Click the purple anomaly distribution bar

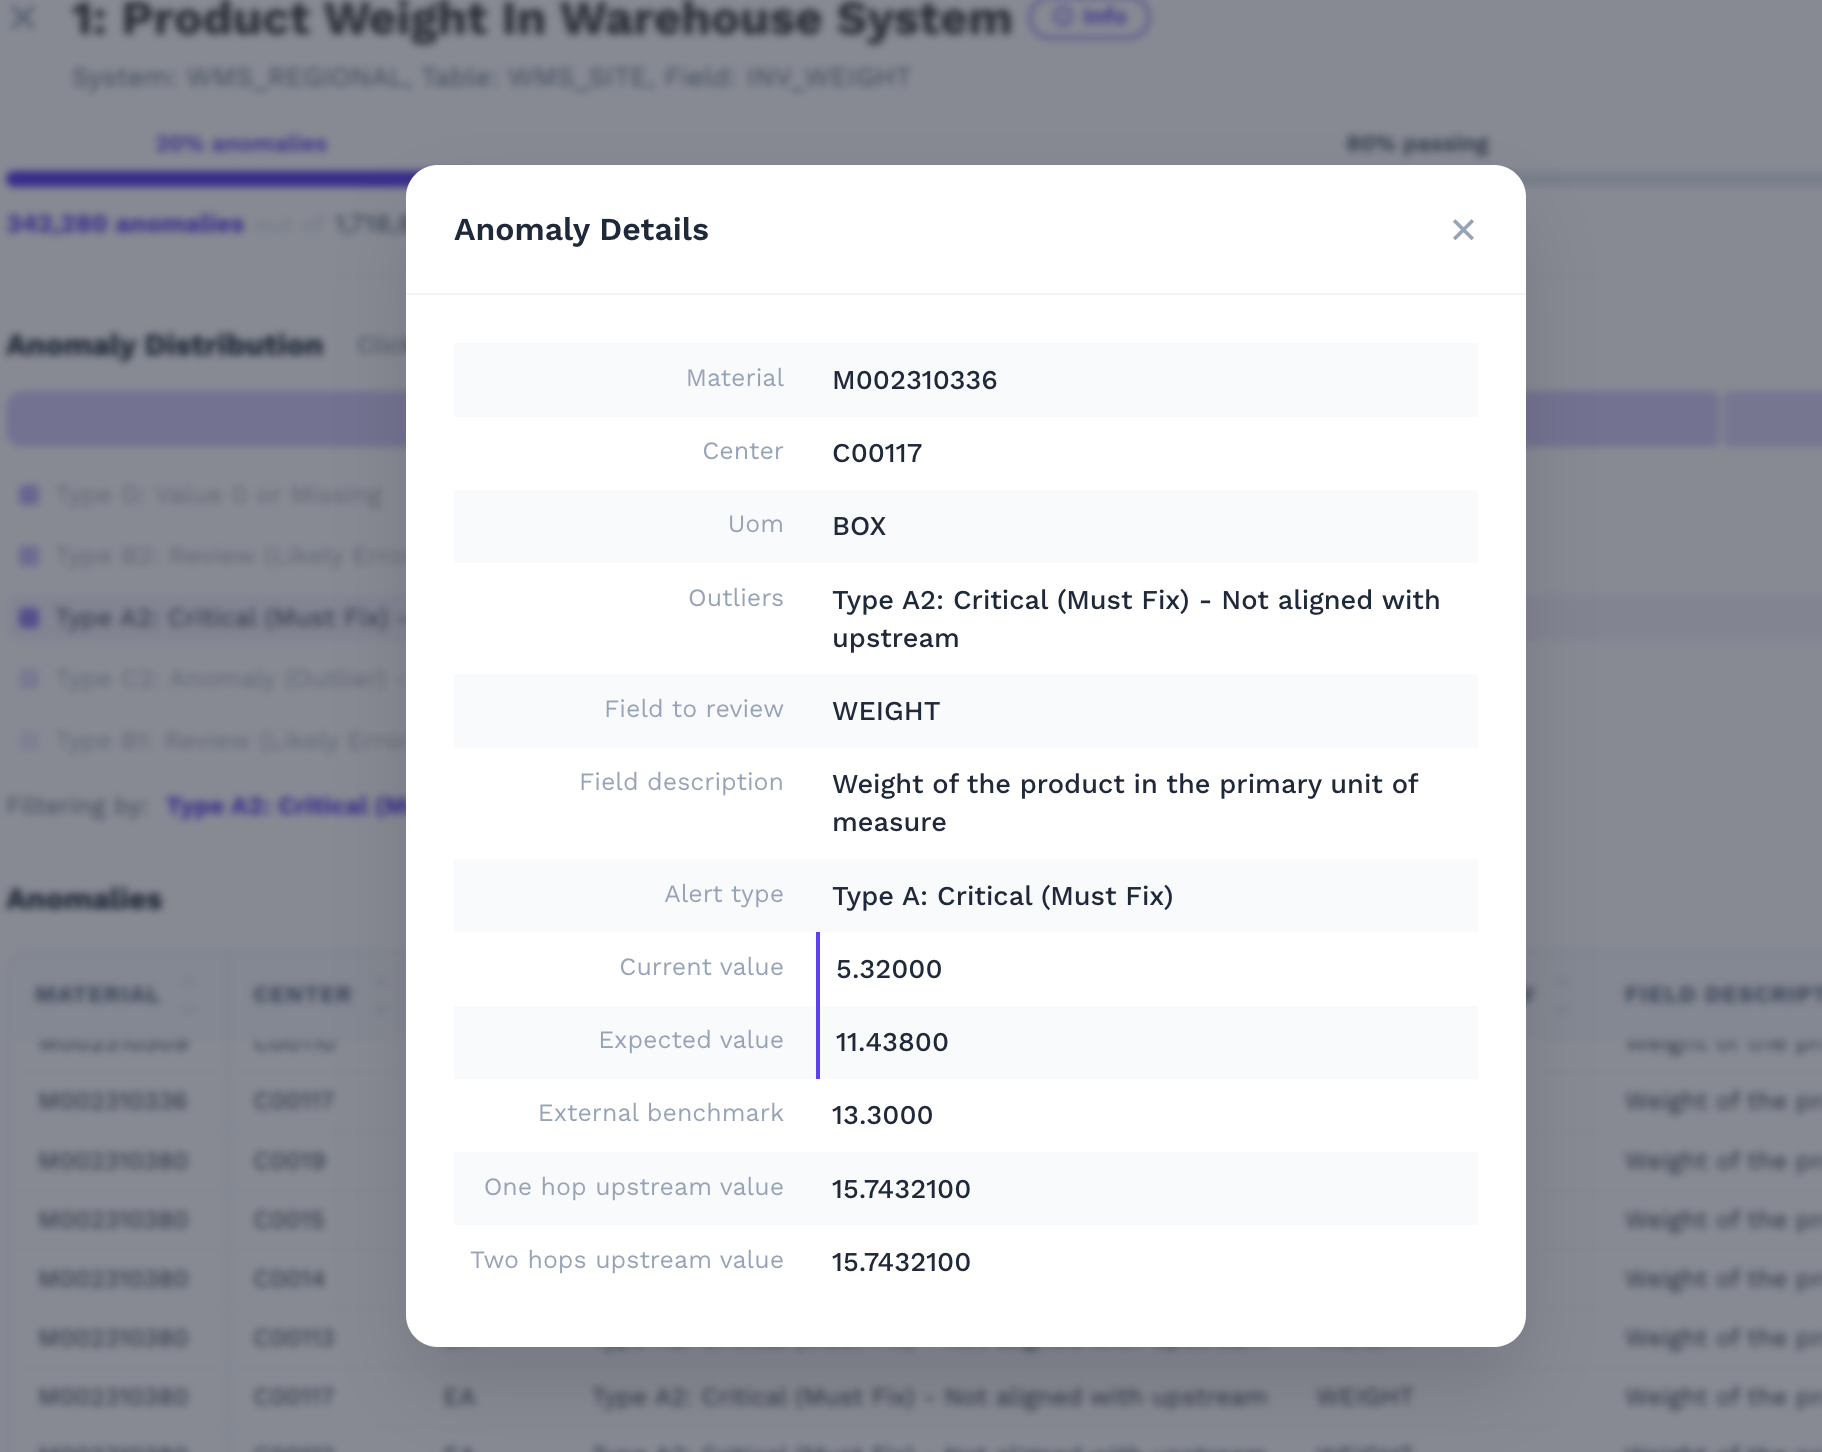[206, 419]
